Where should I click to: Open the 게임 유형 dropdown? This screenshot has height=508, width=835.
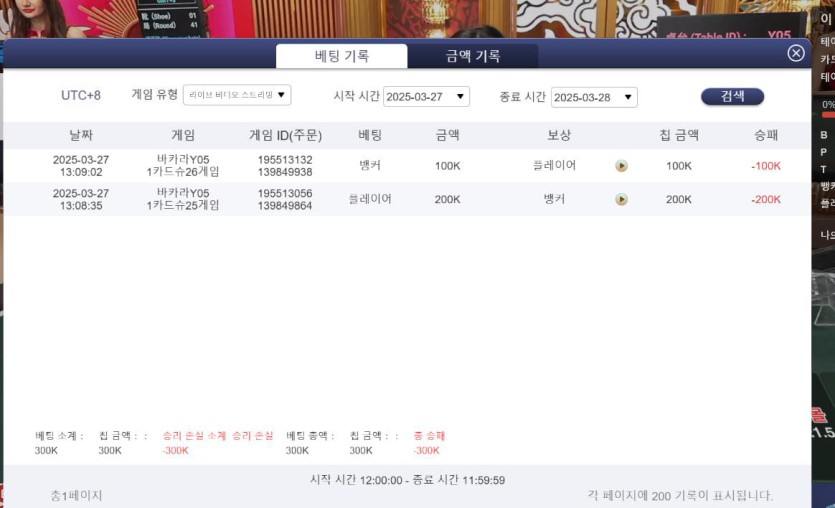tap(237, 95)
